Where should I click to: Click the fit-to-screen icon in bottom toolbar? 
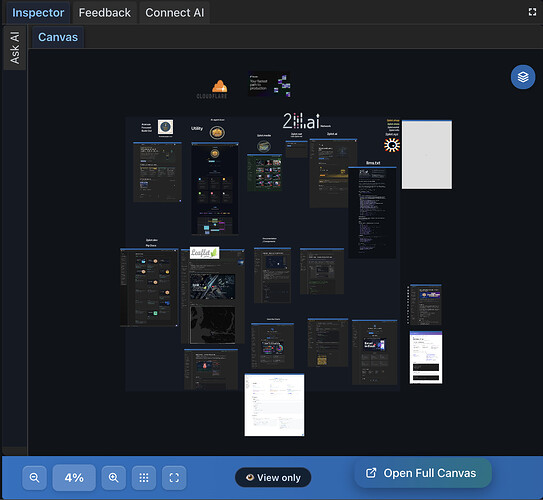174,478
